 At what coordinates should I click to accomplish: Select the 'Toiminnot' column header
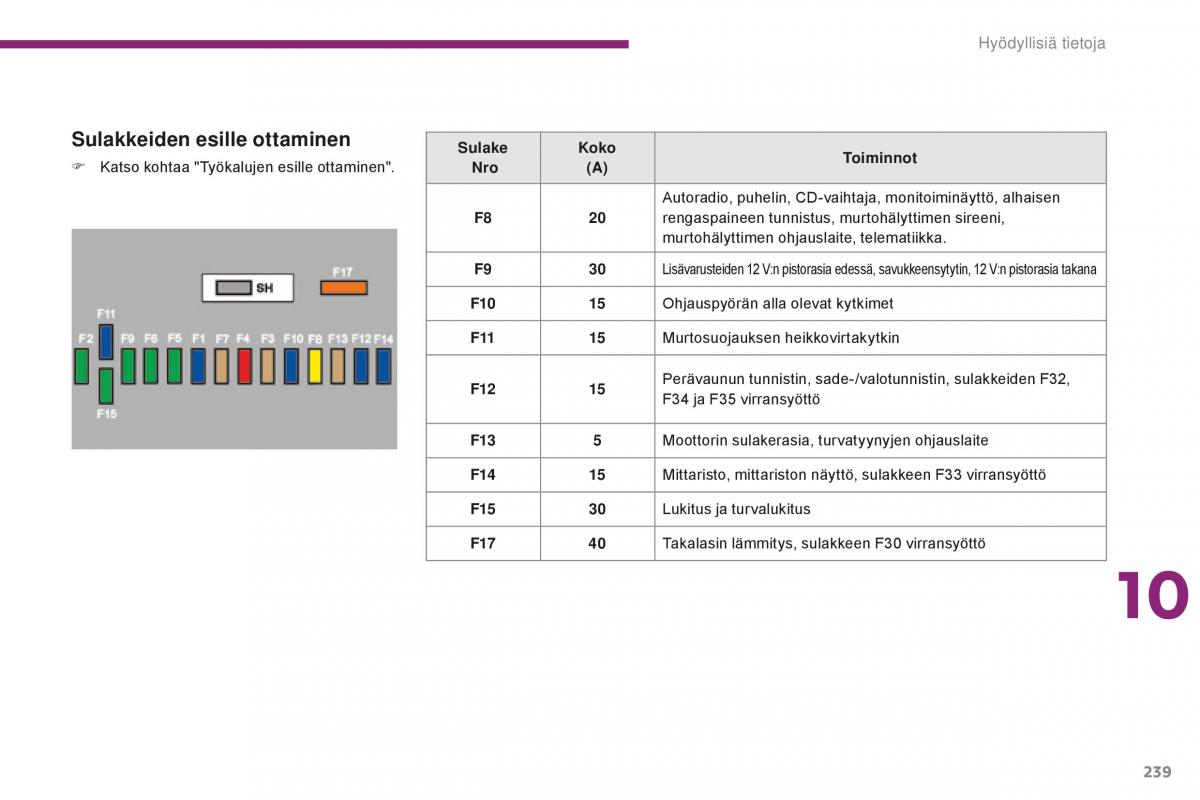pos(880,158)
